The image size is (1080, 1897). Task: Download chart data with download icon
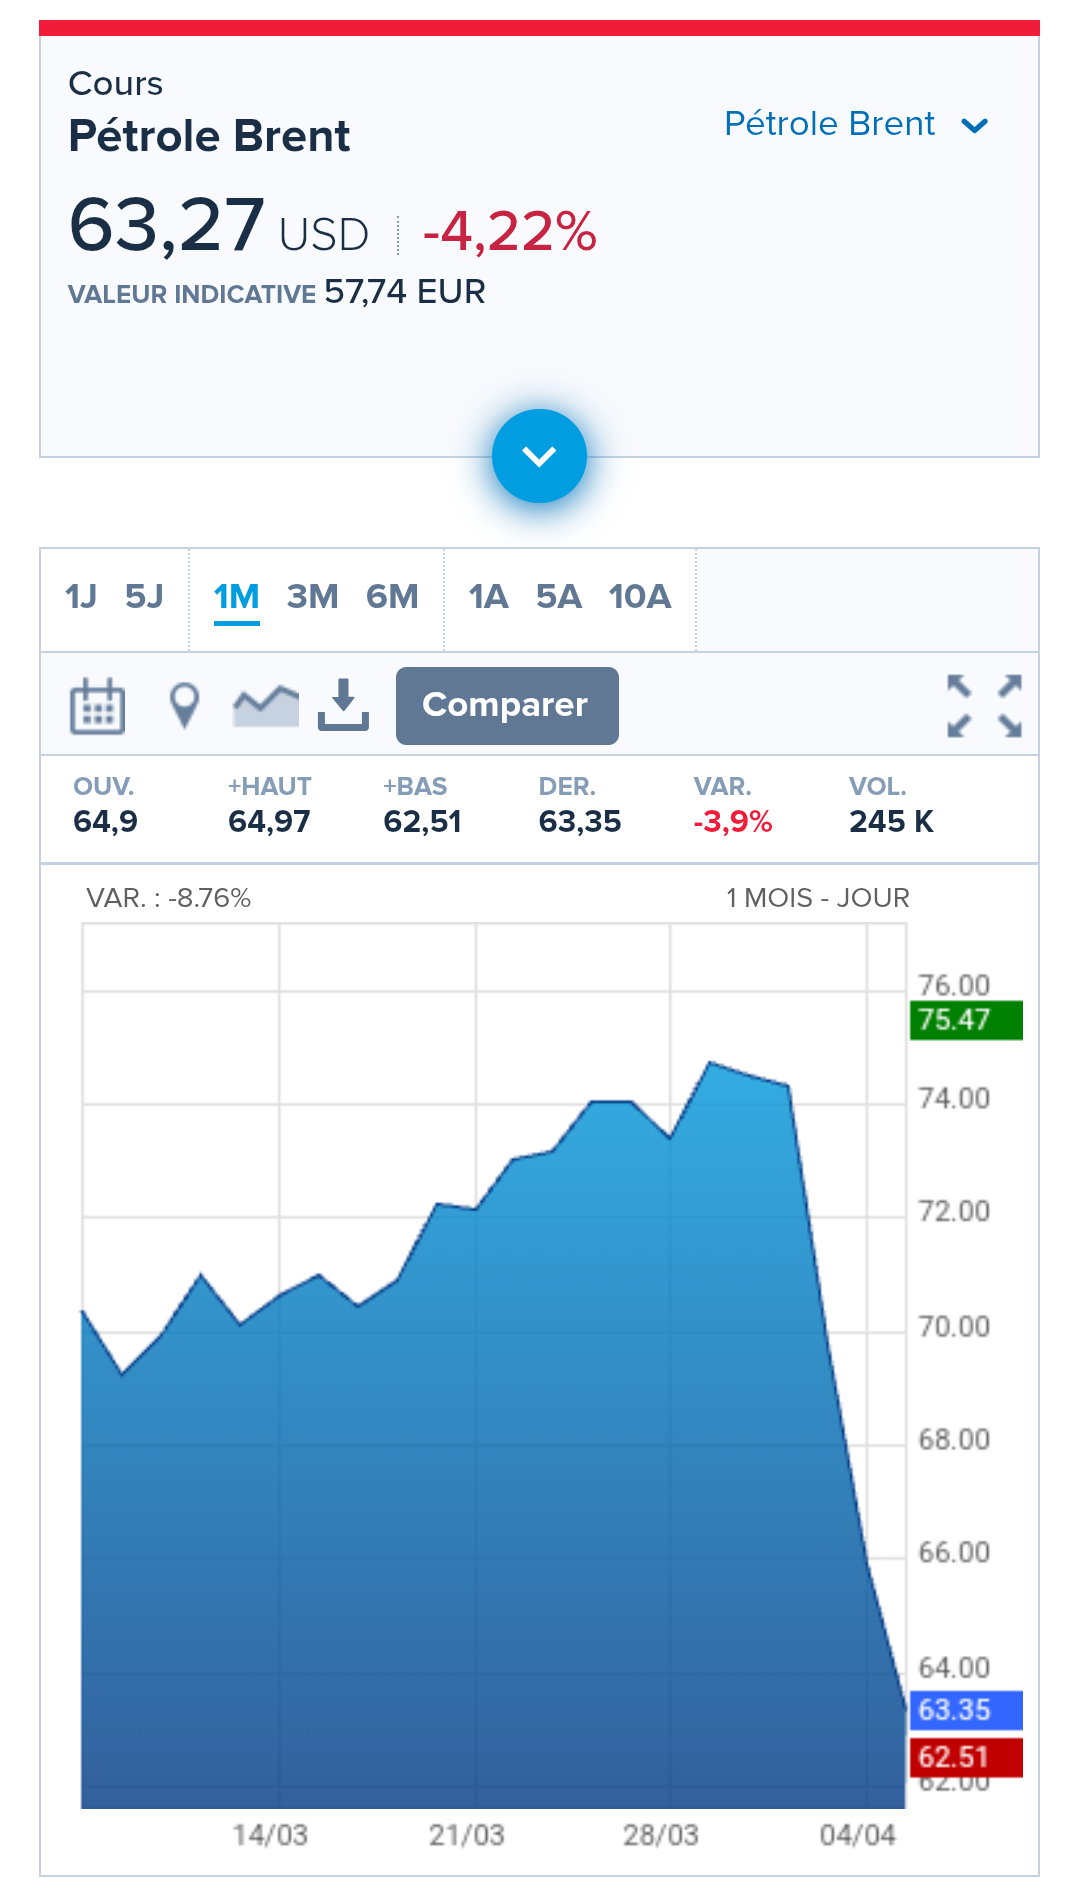pos(343,706)
